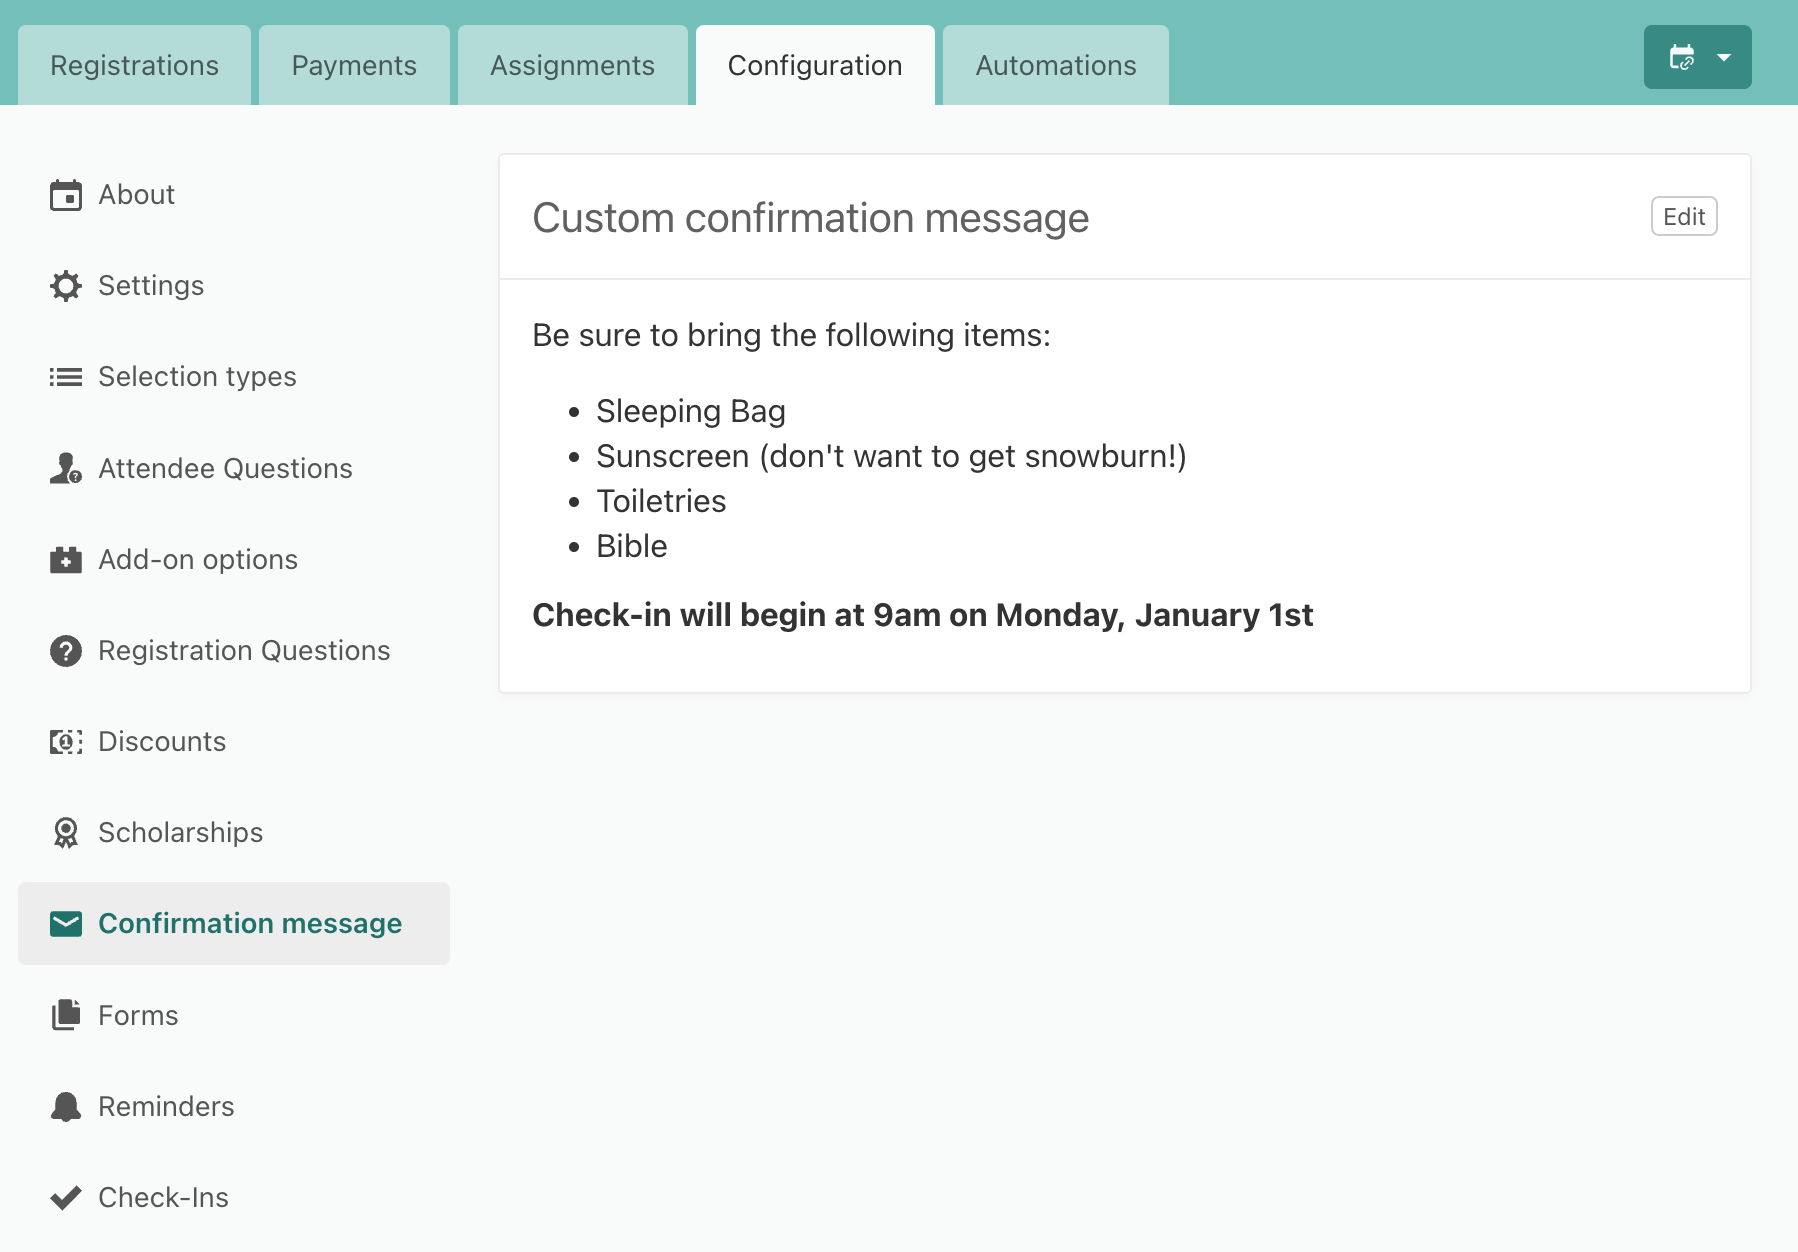This screenshot has height=1252, width=1798.
Task: Open the Discounts label
Action: 162,742
